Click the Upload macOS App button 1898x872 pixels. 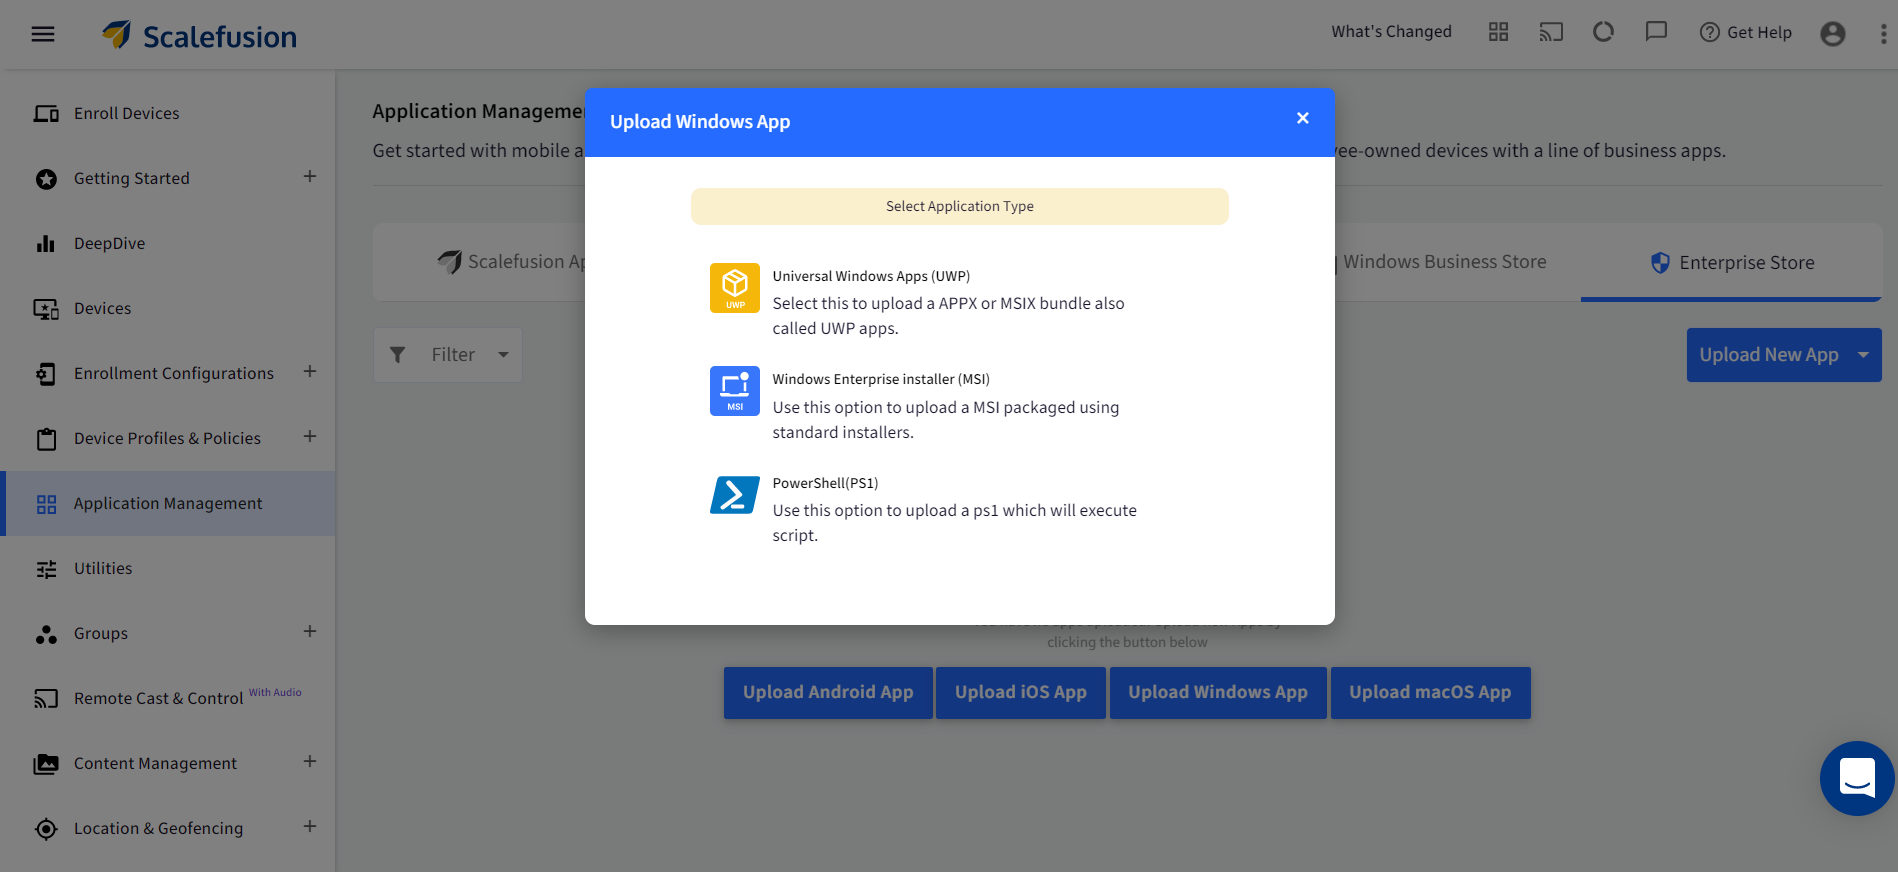pos(1430,693)
